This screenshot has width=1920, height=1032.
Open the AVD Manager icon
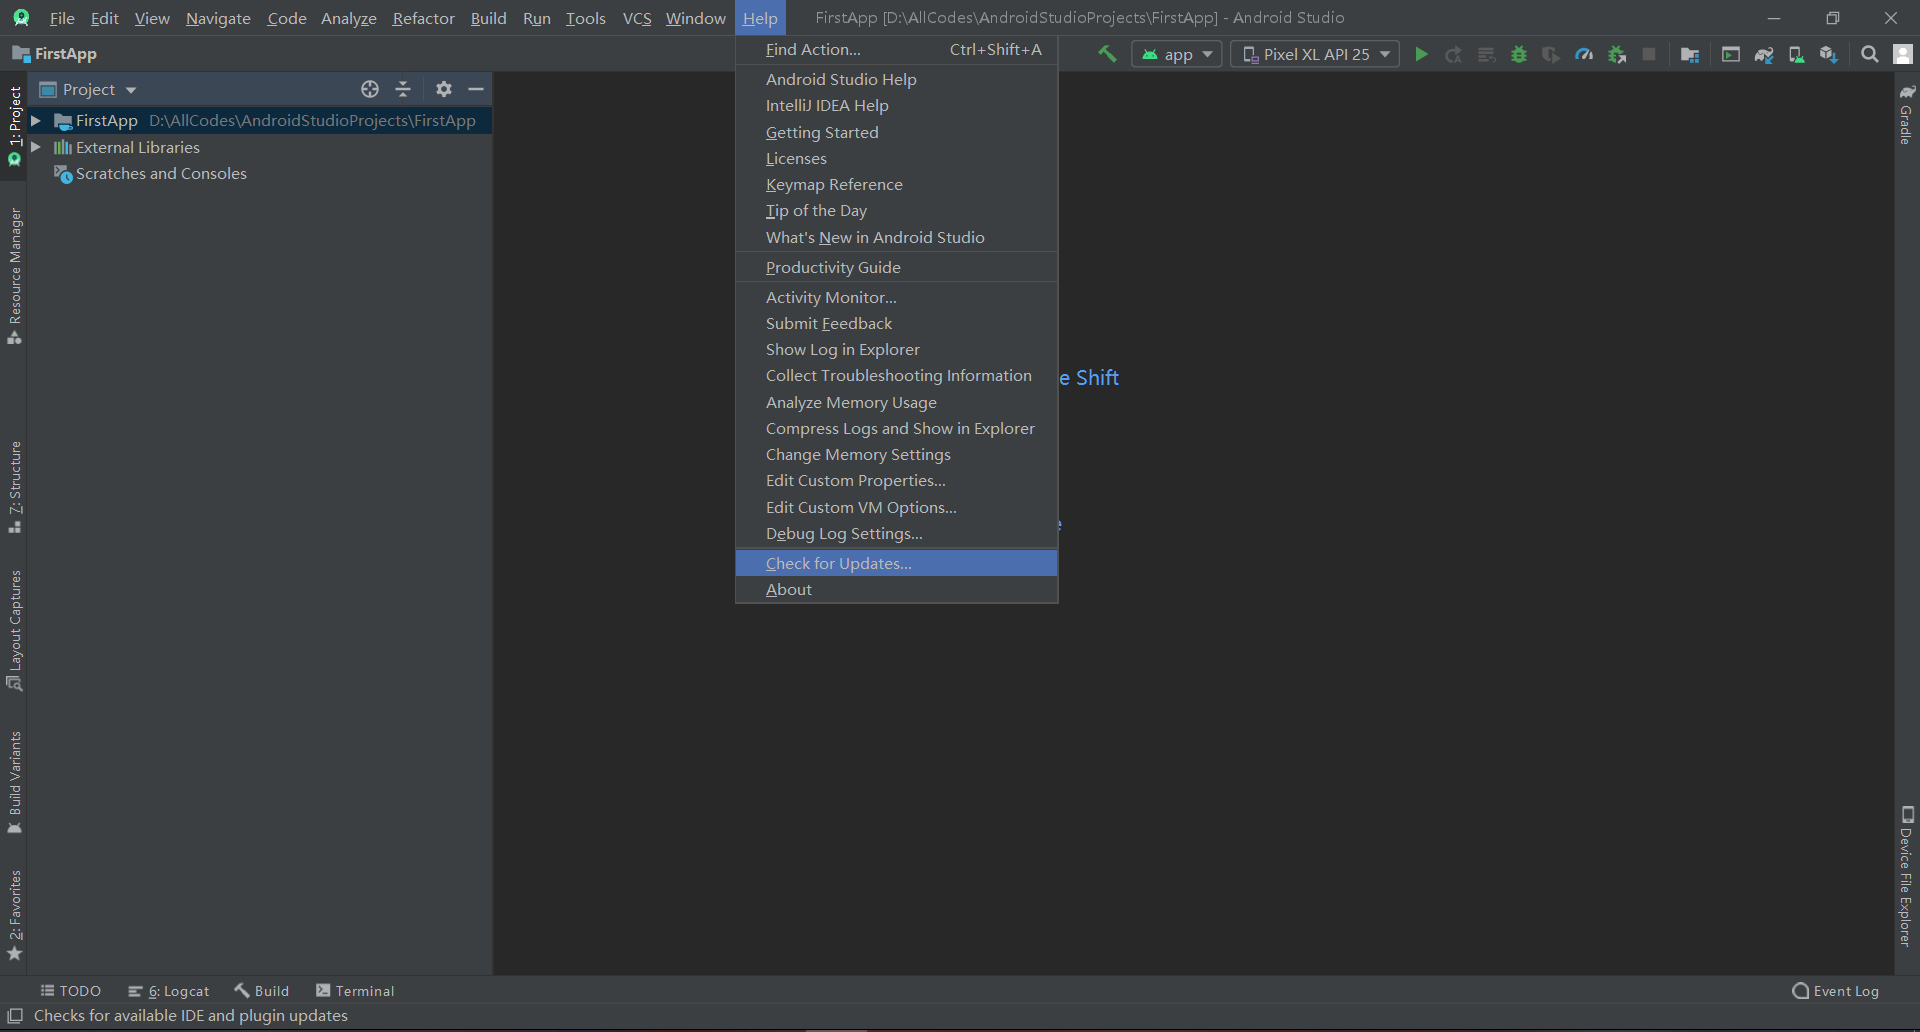[x=1796, y=54]
